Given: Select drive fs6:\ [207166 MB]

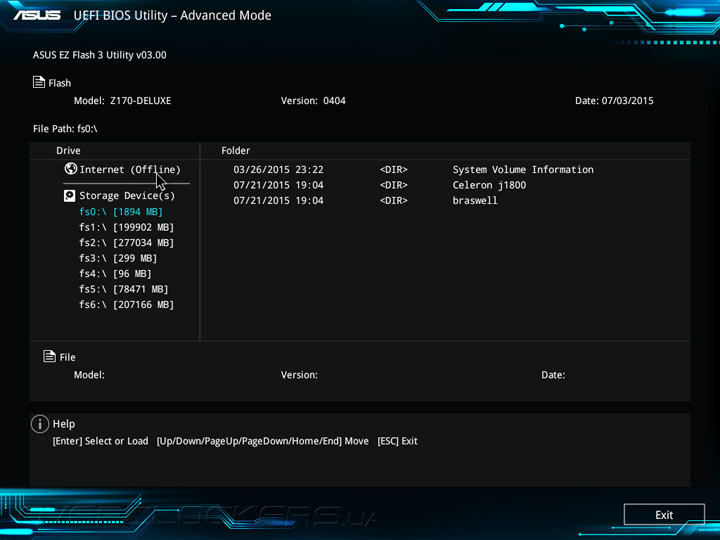Looking at the screenshot, I should click(126, 304).
